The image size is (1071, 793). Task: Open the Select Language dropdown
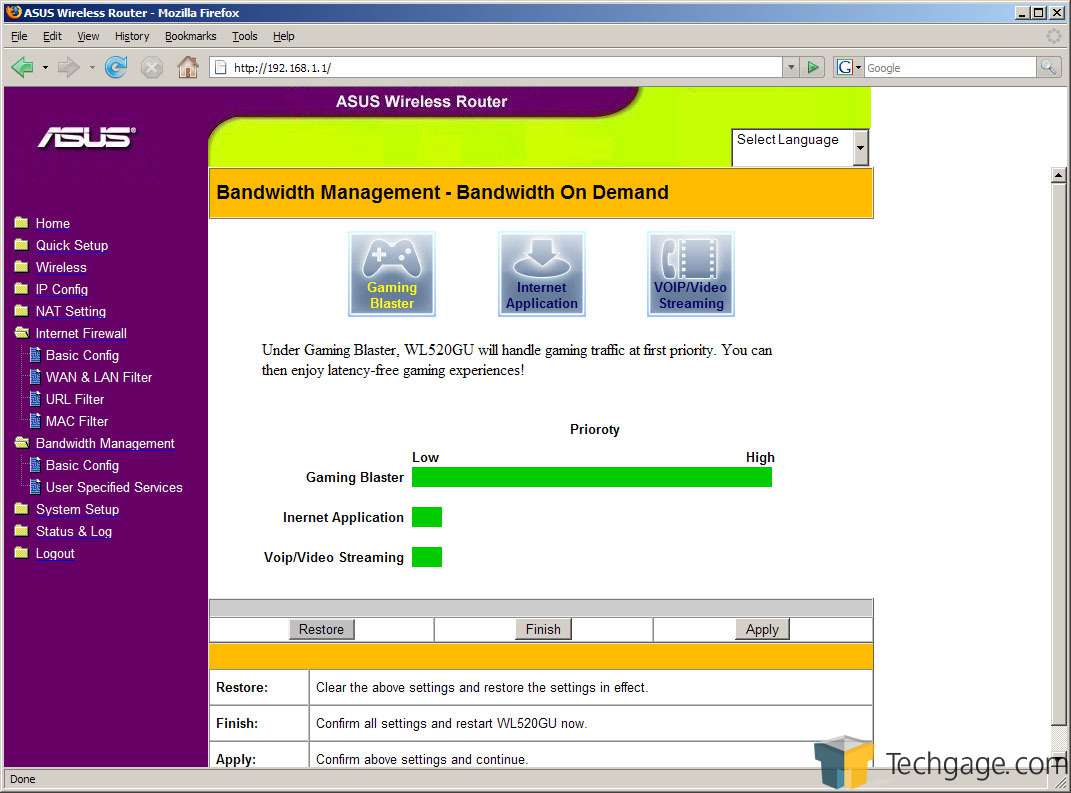pos(800,147)
